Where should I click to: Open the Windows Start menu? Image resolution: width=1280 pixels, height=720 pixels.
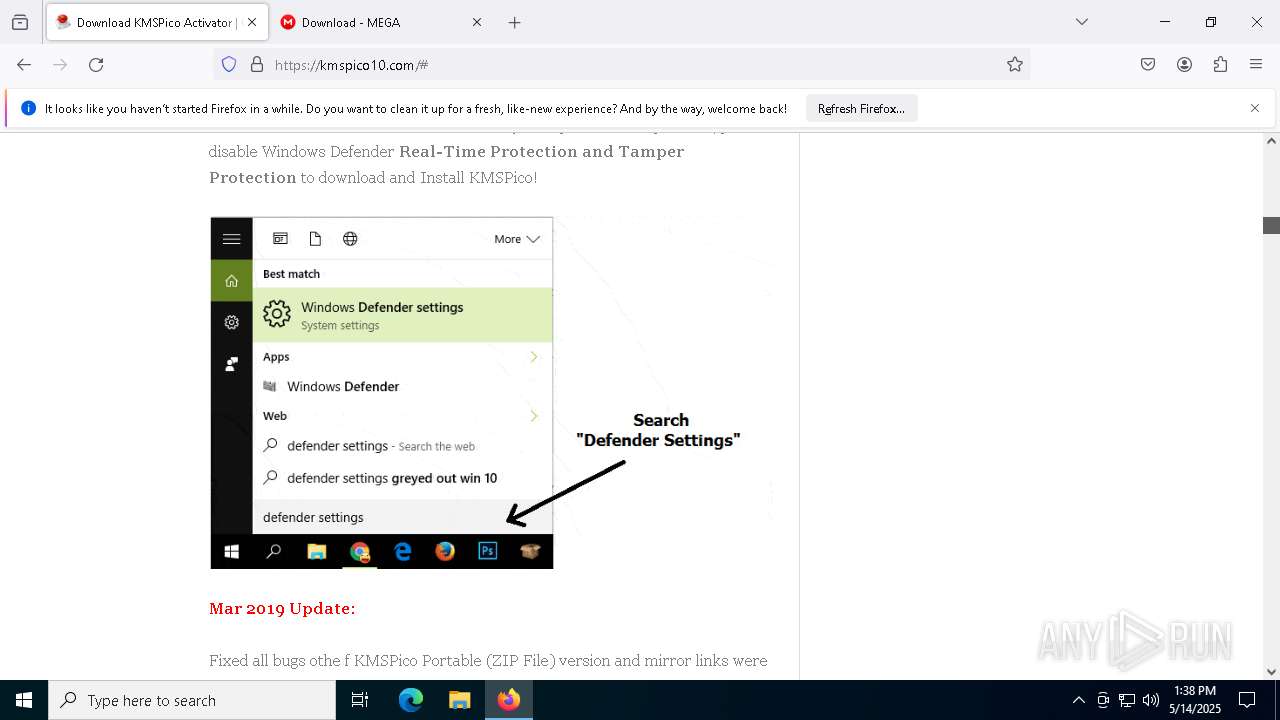(24, 700)
